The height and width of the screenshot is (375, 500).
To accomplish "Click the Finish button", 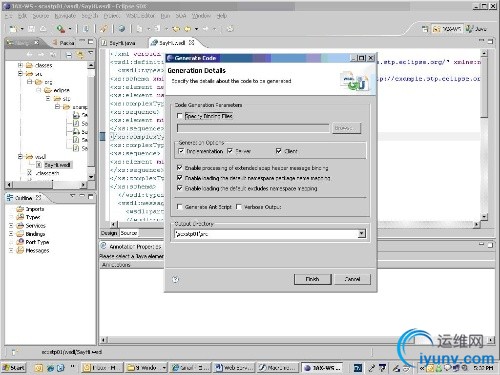I will pyautogui.click(x=313, y=279).
